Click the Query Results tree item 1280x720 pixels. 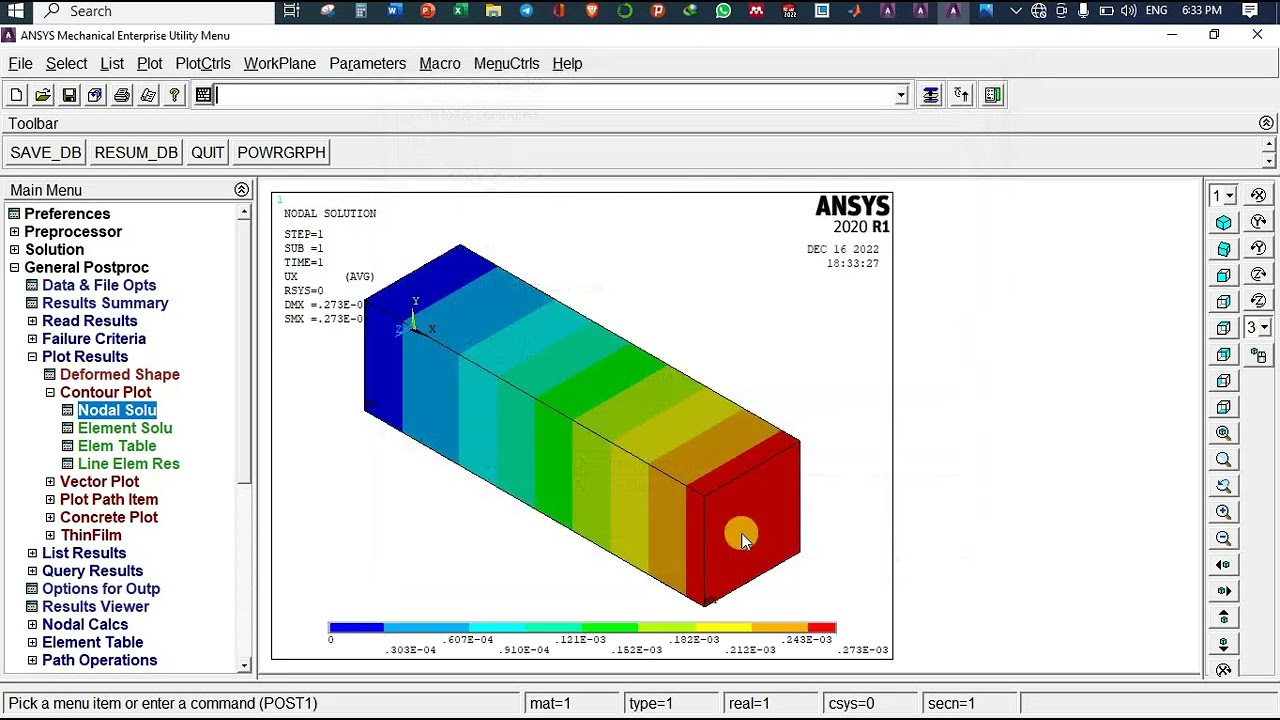[92, 571]
